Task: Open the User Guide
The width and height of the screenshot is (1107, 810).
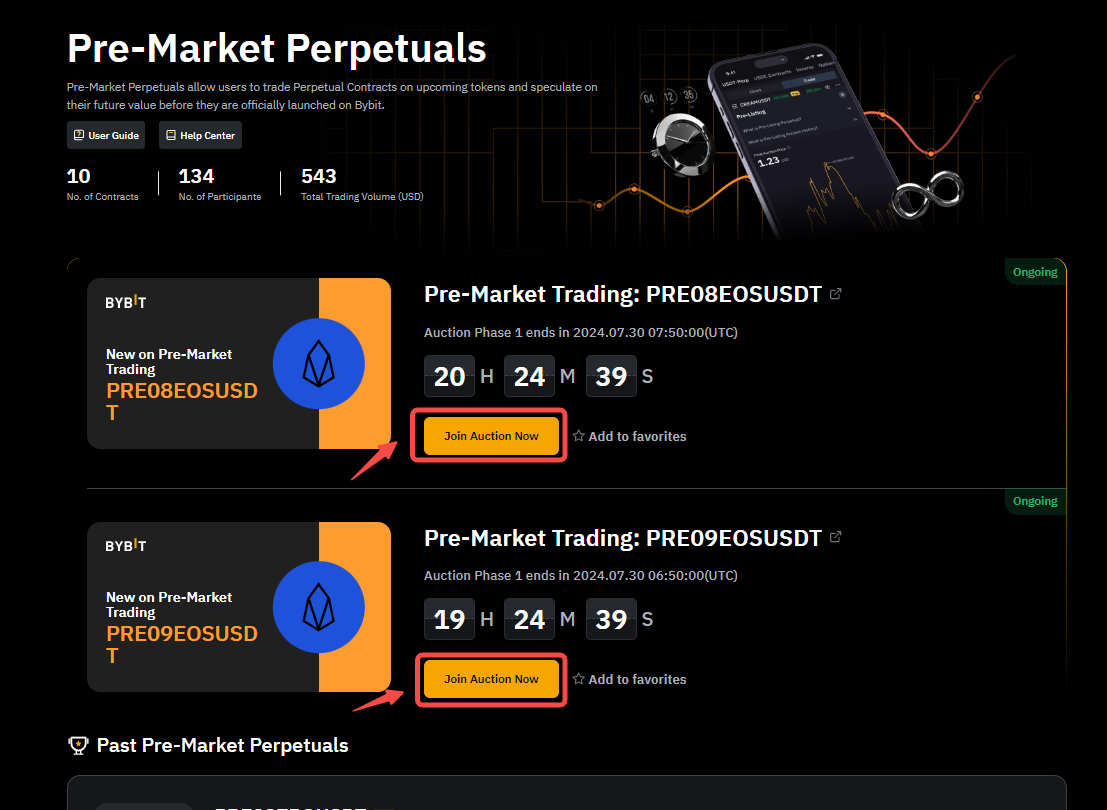Action: coord(106,135)
